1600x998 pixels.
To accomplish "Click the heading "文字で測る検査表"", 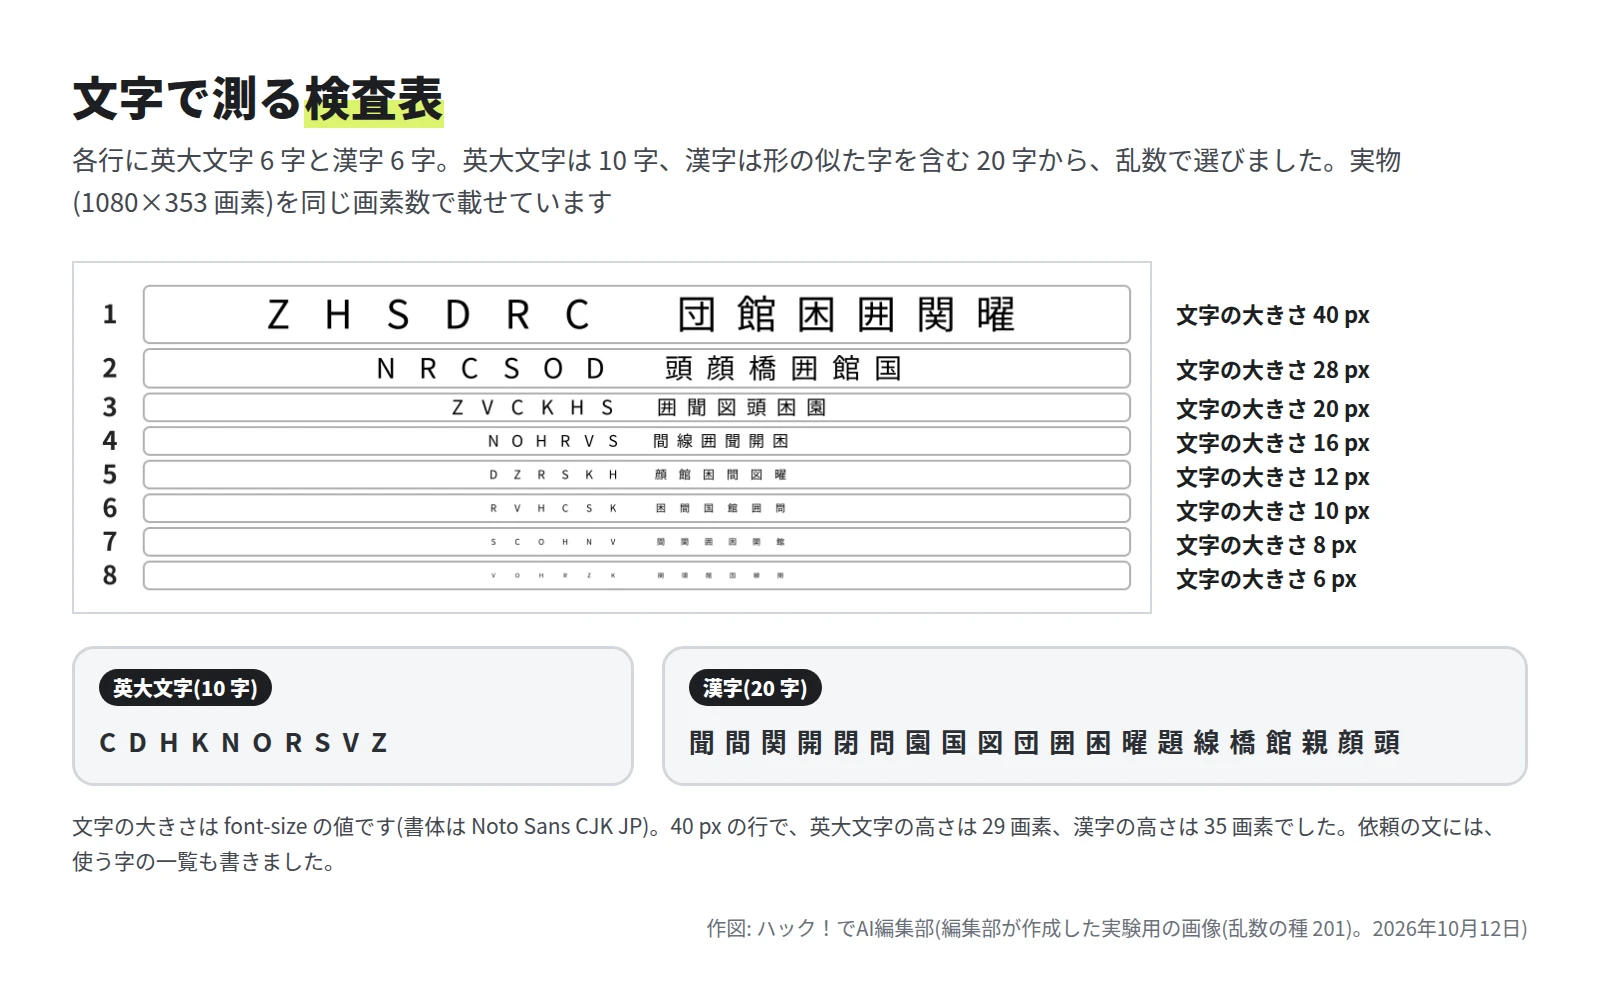I will click(x=258, y=99).
